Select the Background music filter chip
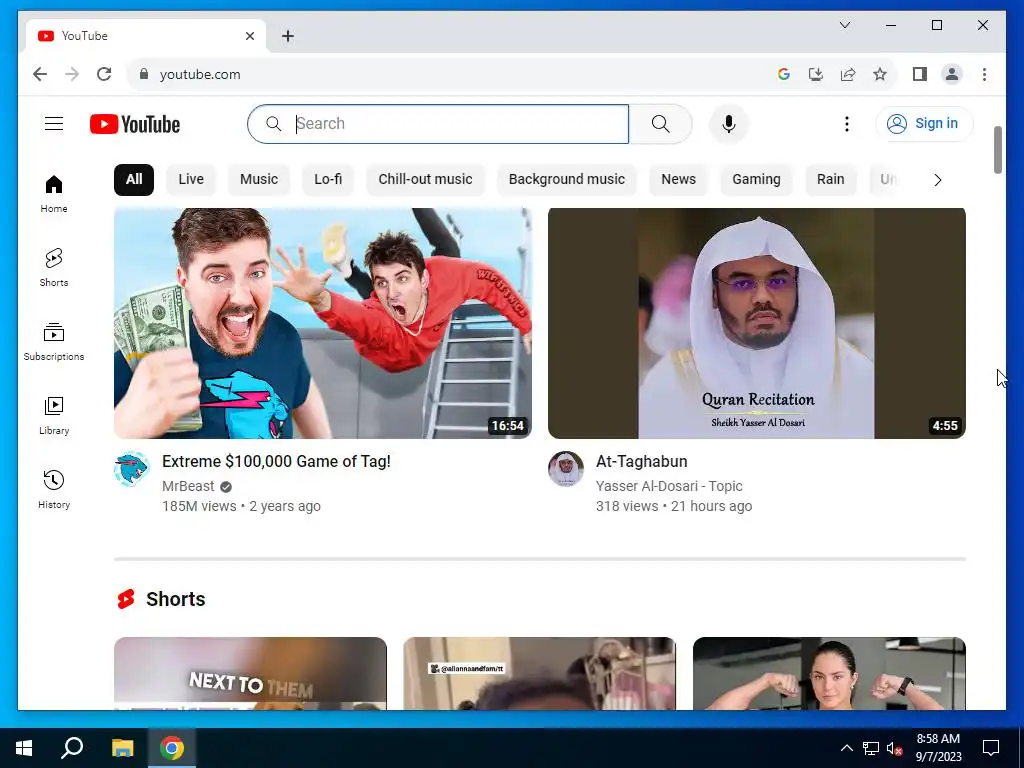 (x=566, y=180)
